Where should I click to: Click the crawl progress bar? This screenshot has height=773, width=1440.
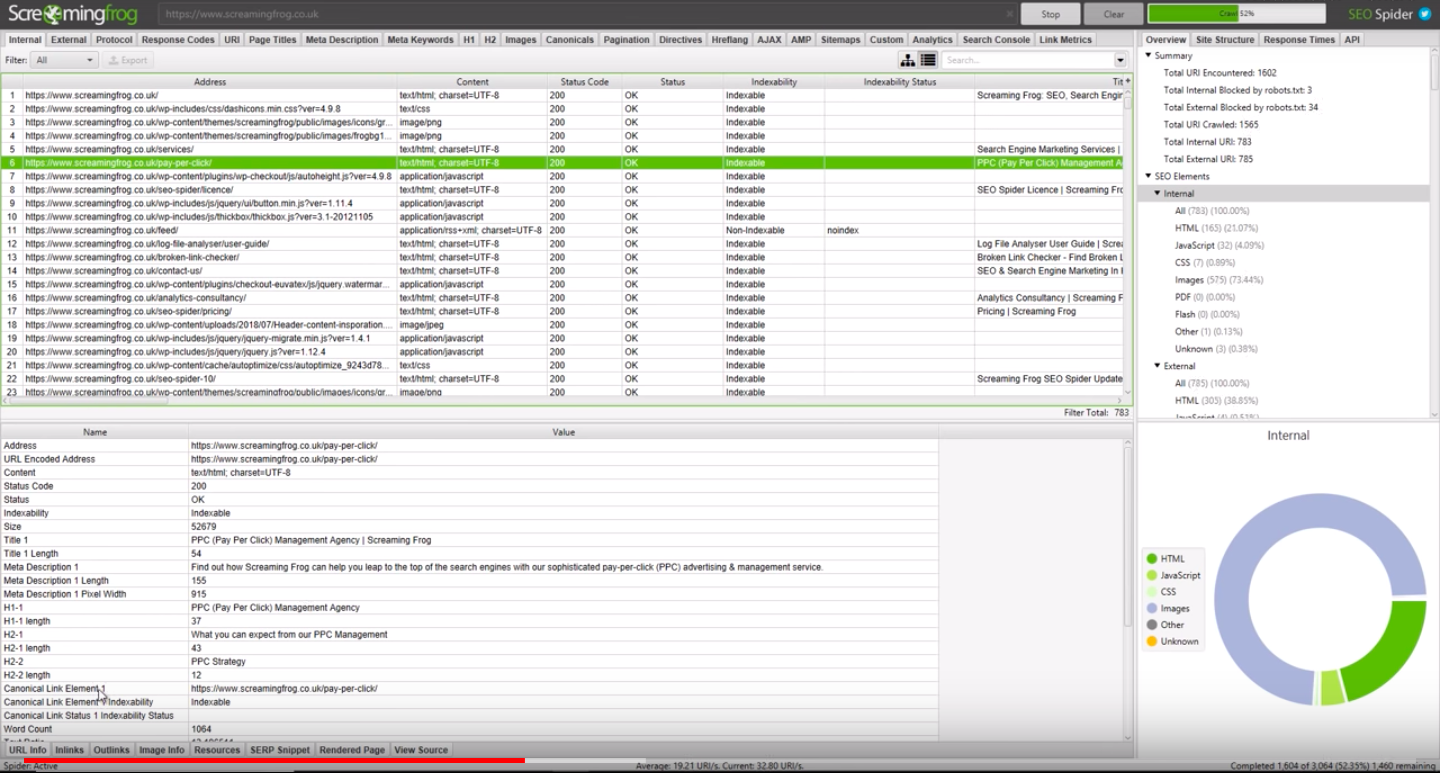(1238, 14)
